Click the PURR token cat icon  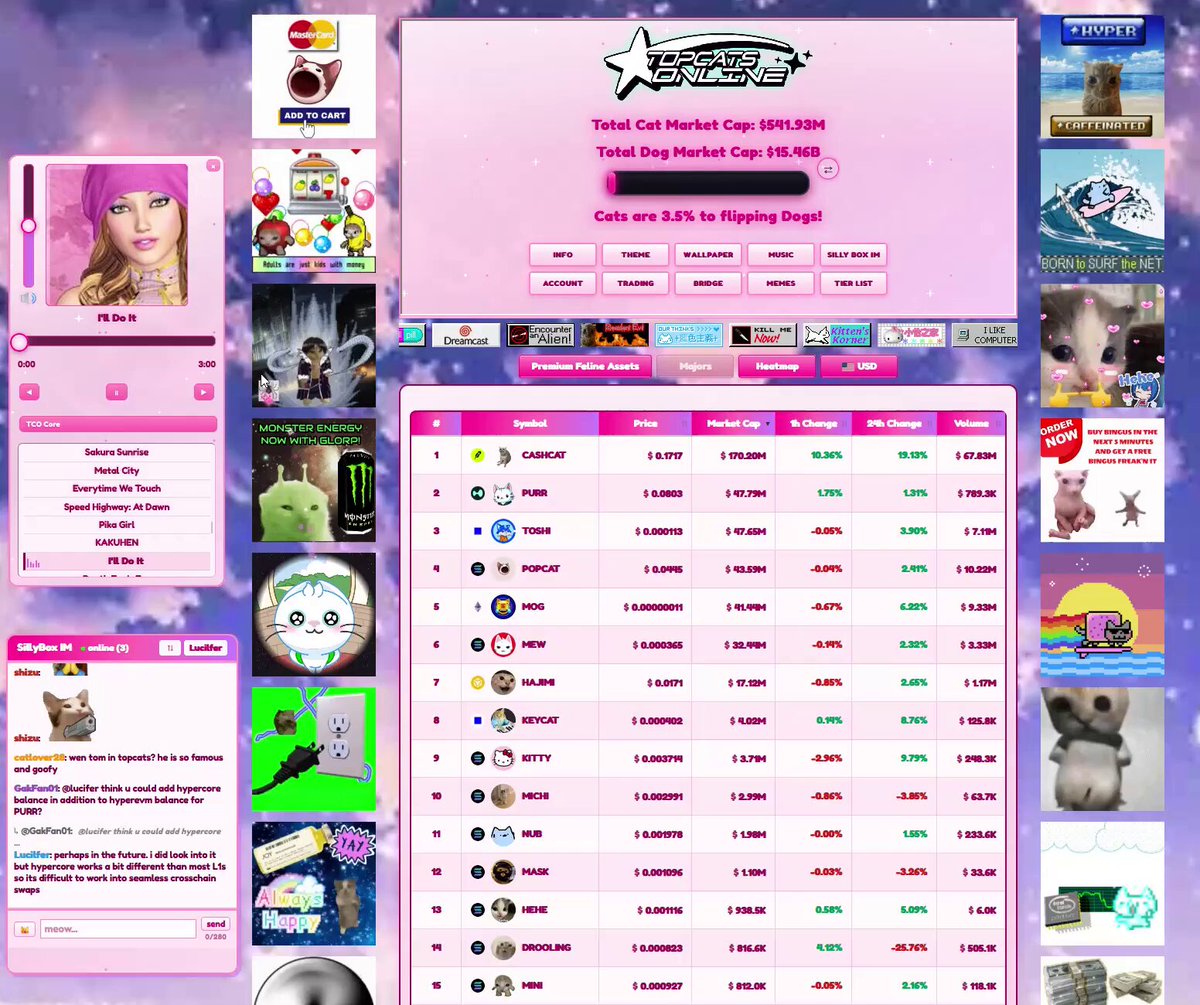(x=504, y=493)
